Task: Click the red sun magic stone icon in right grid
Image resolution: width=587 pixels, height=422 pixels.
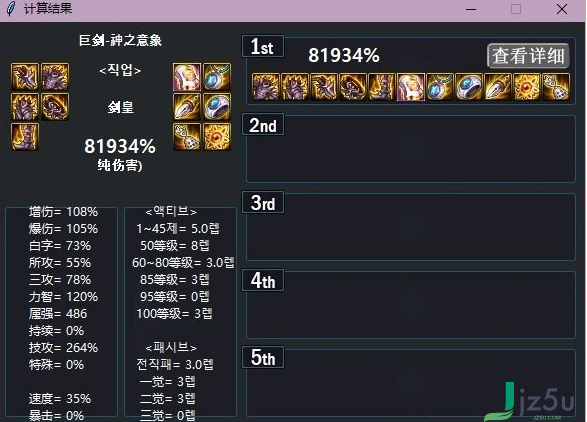Action: coord(217,137)
